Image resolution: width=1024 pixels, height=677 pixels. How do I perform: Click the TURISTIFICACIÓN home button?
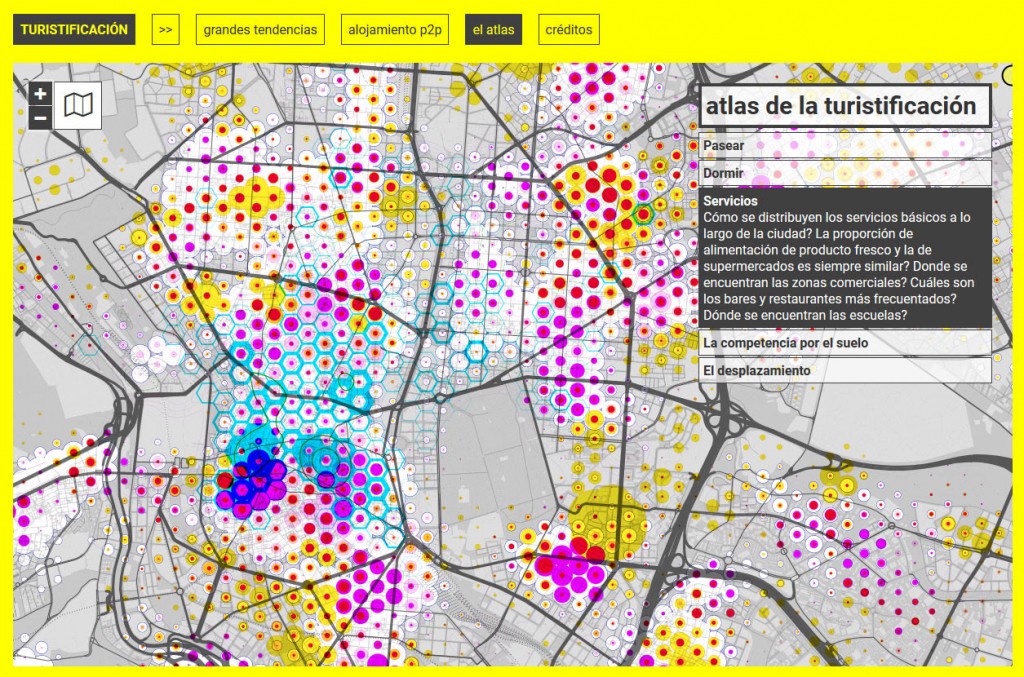[x=75, y=30]
